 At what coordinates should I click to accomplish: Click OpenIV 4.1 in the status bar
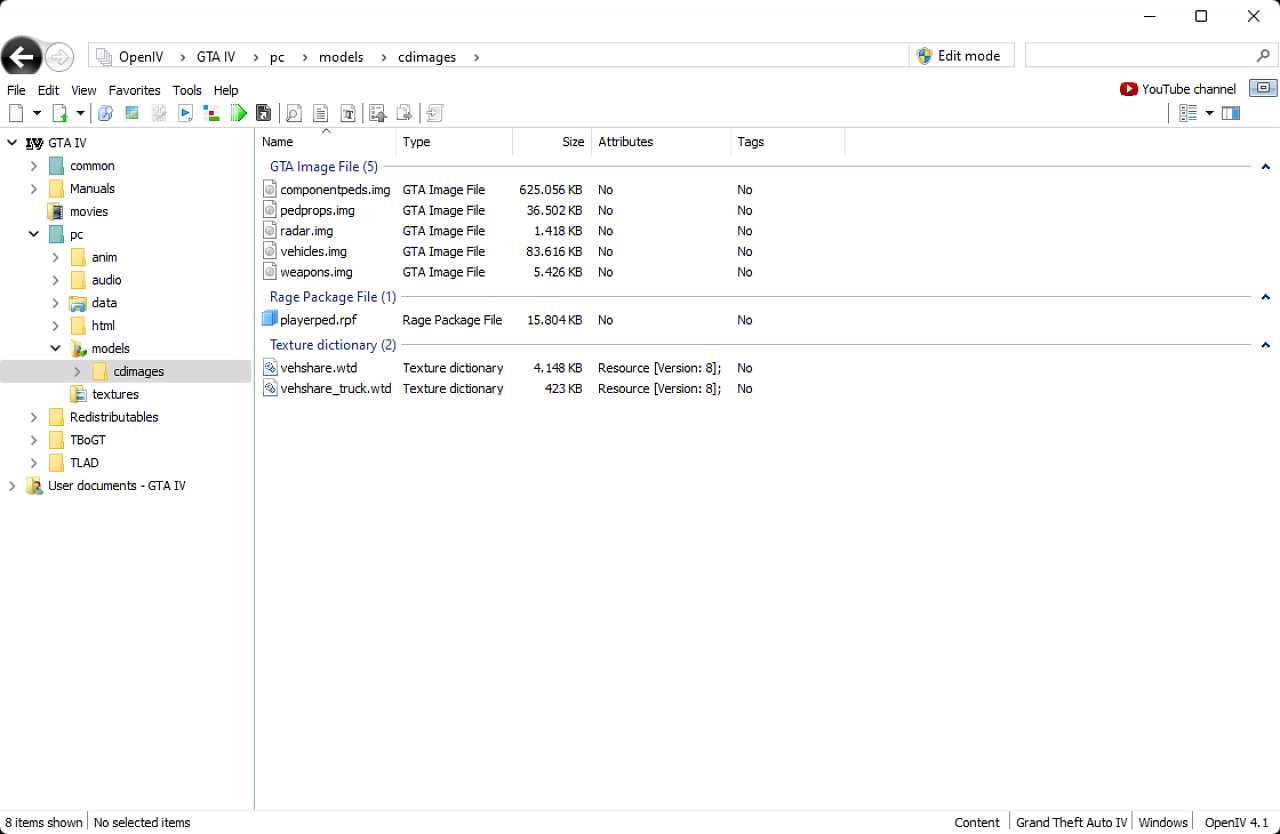1236,822
